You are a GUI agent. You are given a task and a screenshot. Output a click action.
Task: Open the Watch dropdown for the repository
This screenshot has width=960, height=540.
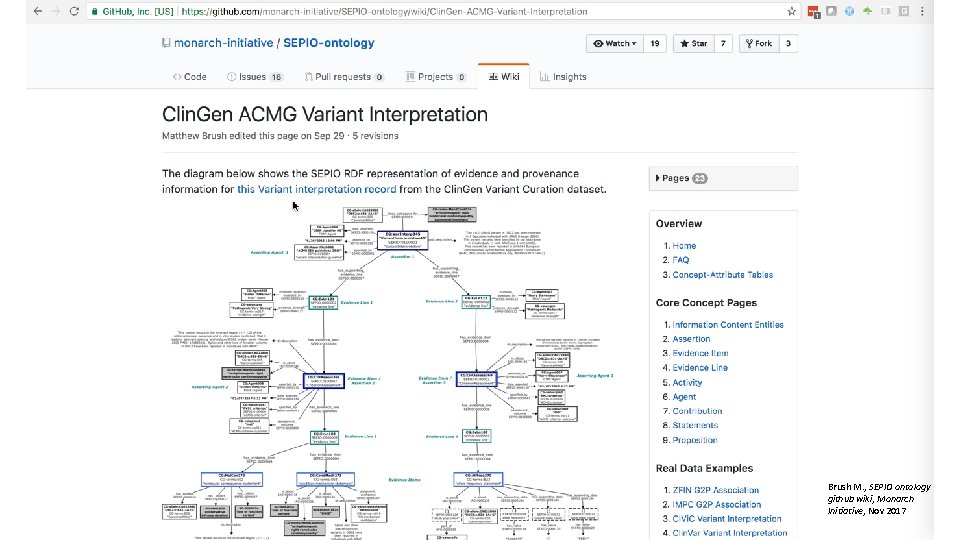[x=615, y=44]
